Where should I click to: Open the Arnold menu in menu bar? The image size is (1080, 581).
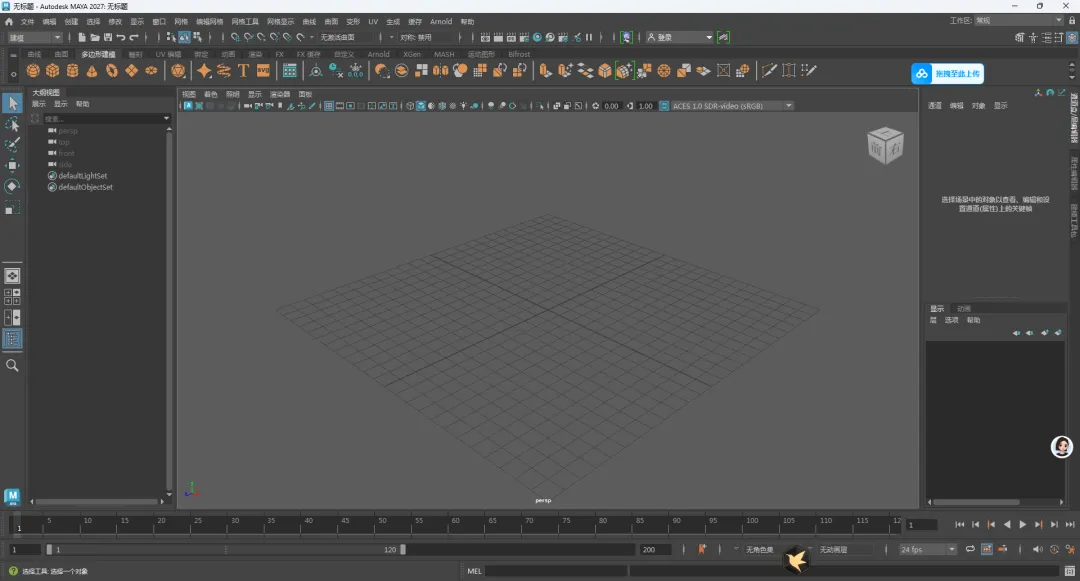click(x=441, y=21)
